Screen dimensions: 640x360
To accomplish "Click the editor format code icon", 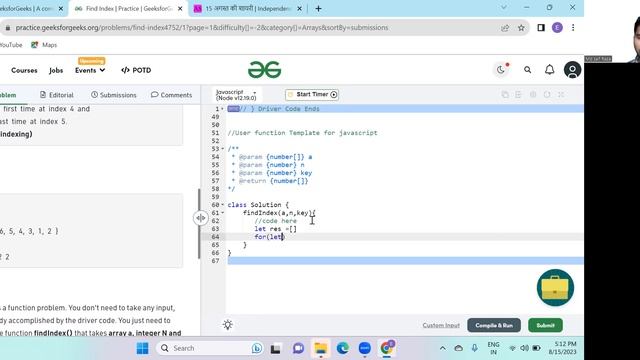I will click(518, 95).
